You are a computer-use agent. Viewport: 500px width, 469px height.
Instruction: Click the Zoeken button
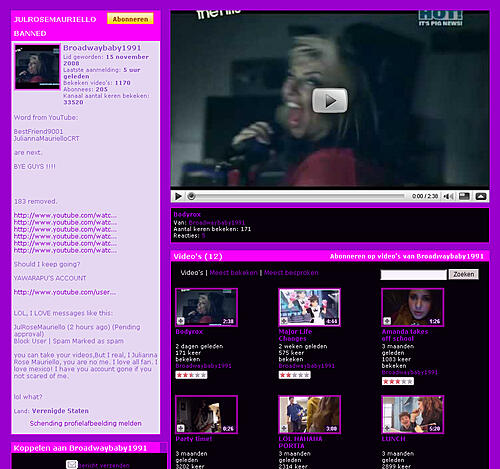[463, 274]
